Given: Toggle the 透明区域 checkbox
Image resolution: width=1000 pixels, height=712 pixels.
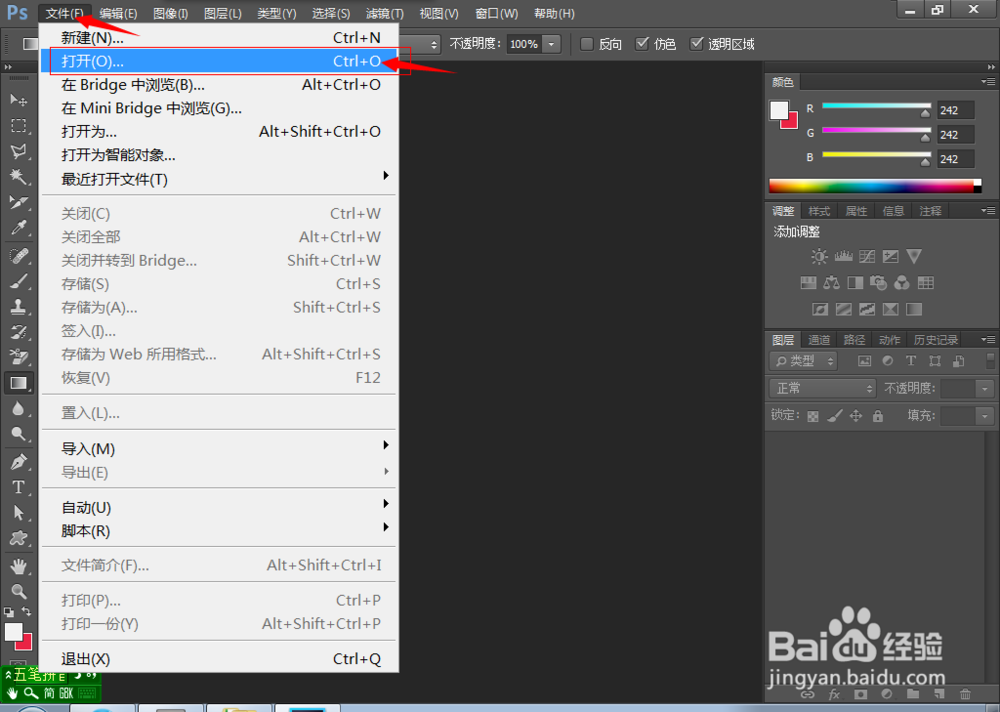Looking at the screenshot, I should [697, 44].
